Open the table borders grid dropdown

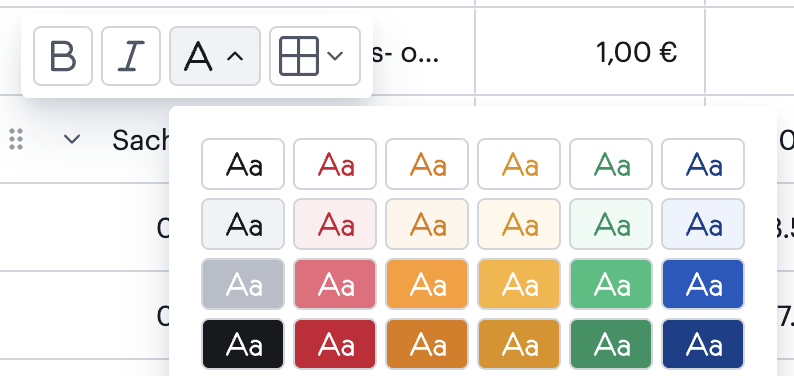[314, 56]
